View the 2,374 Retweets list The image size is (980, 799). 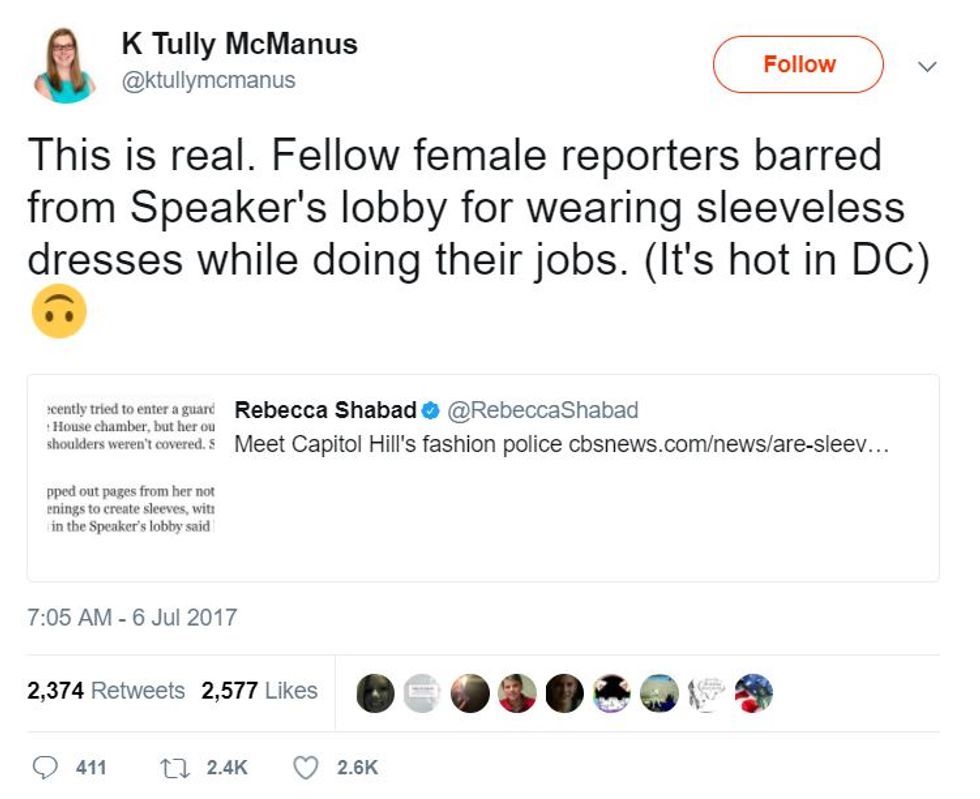[106, 691]
